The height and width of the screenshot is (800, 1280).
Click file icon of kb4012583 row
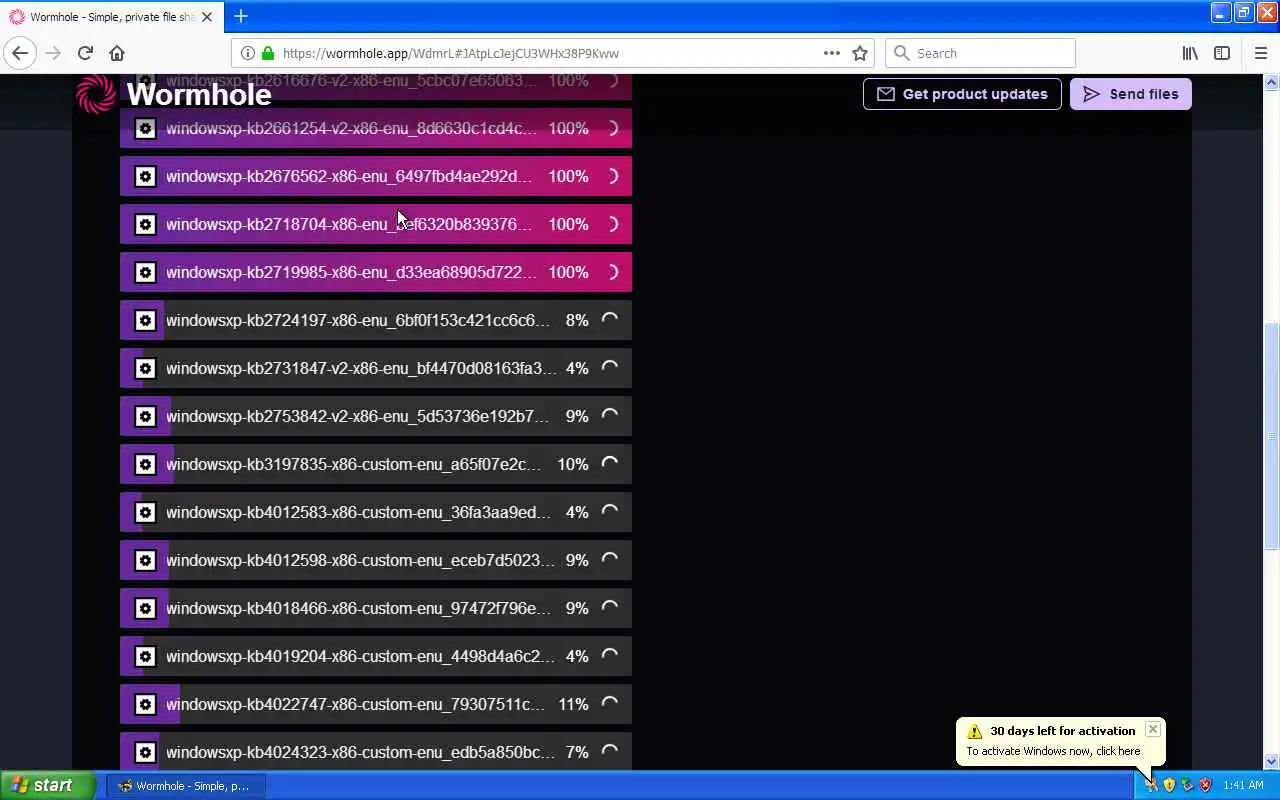pyautogui.click(x=145, y=512)
